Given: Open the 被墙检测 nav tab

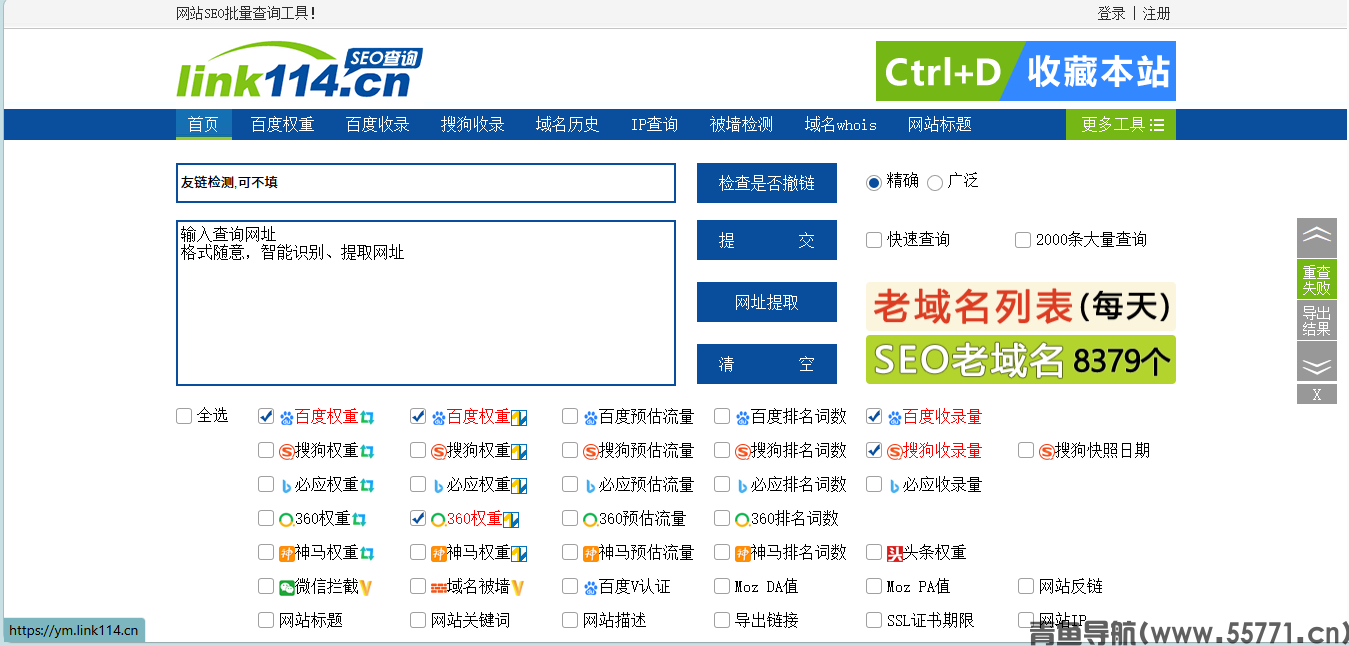Looking at the screenshot, I should (741, 125).
